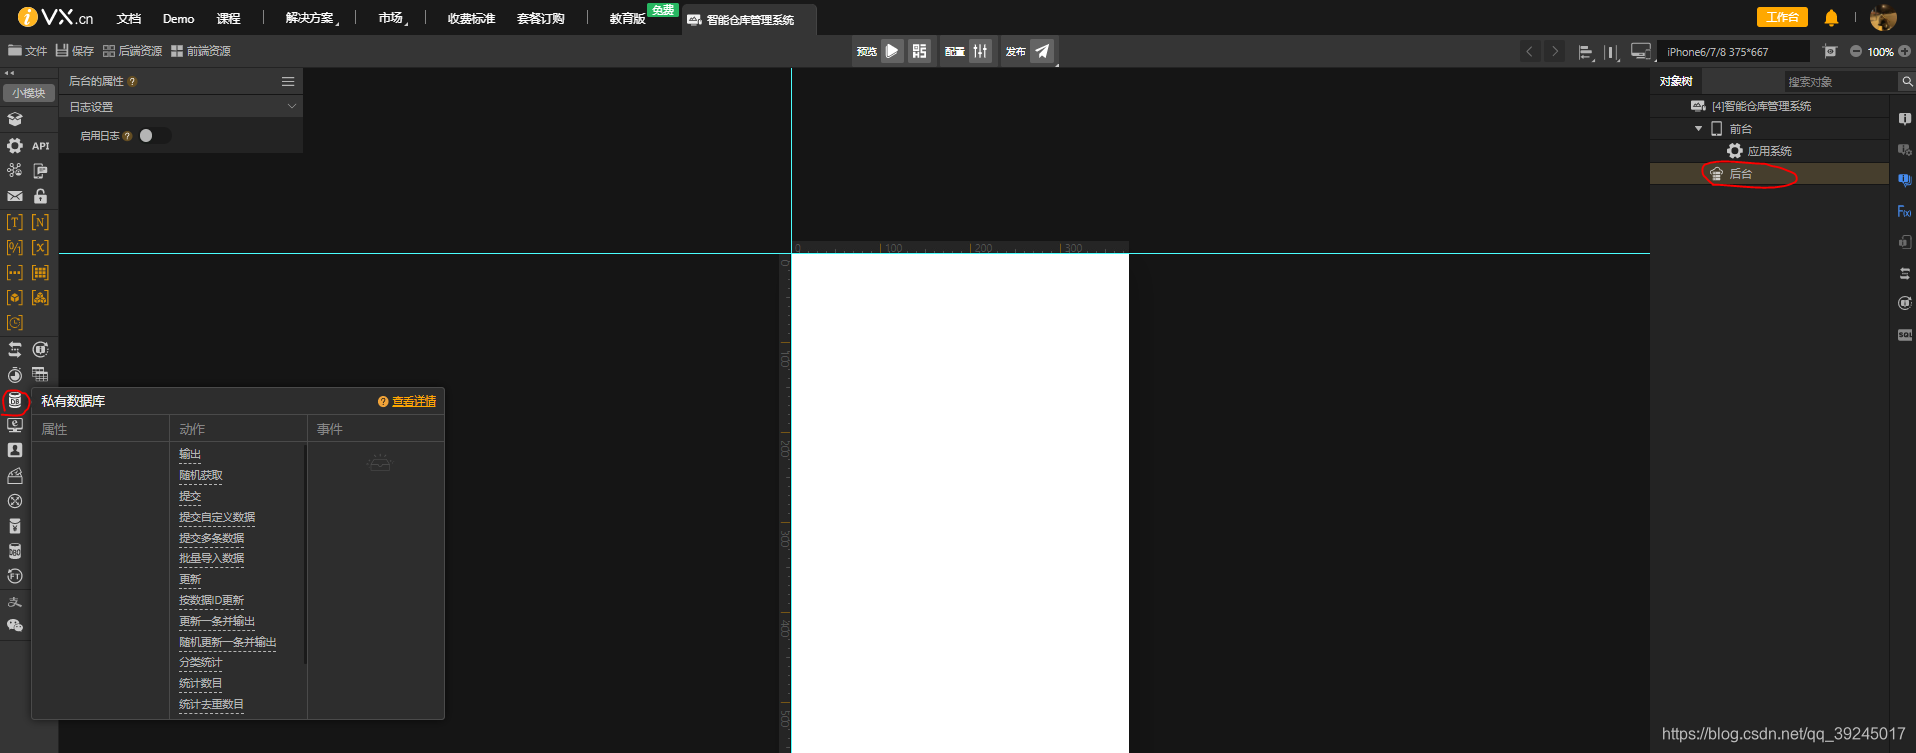Open the 市场 dropdown menu
Viewport: 1916px width, 753px height.
pyautogui.click(x=393, y=18)
